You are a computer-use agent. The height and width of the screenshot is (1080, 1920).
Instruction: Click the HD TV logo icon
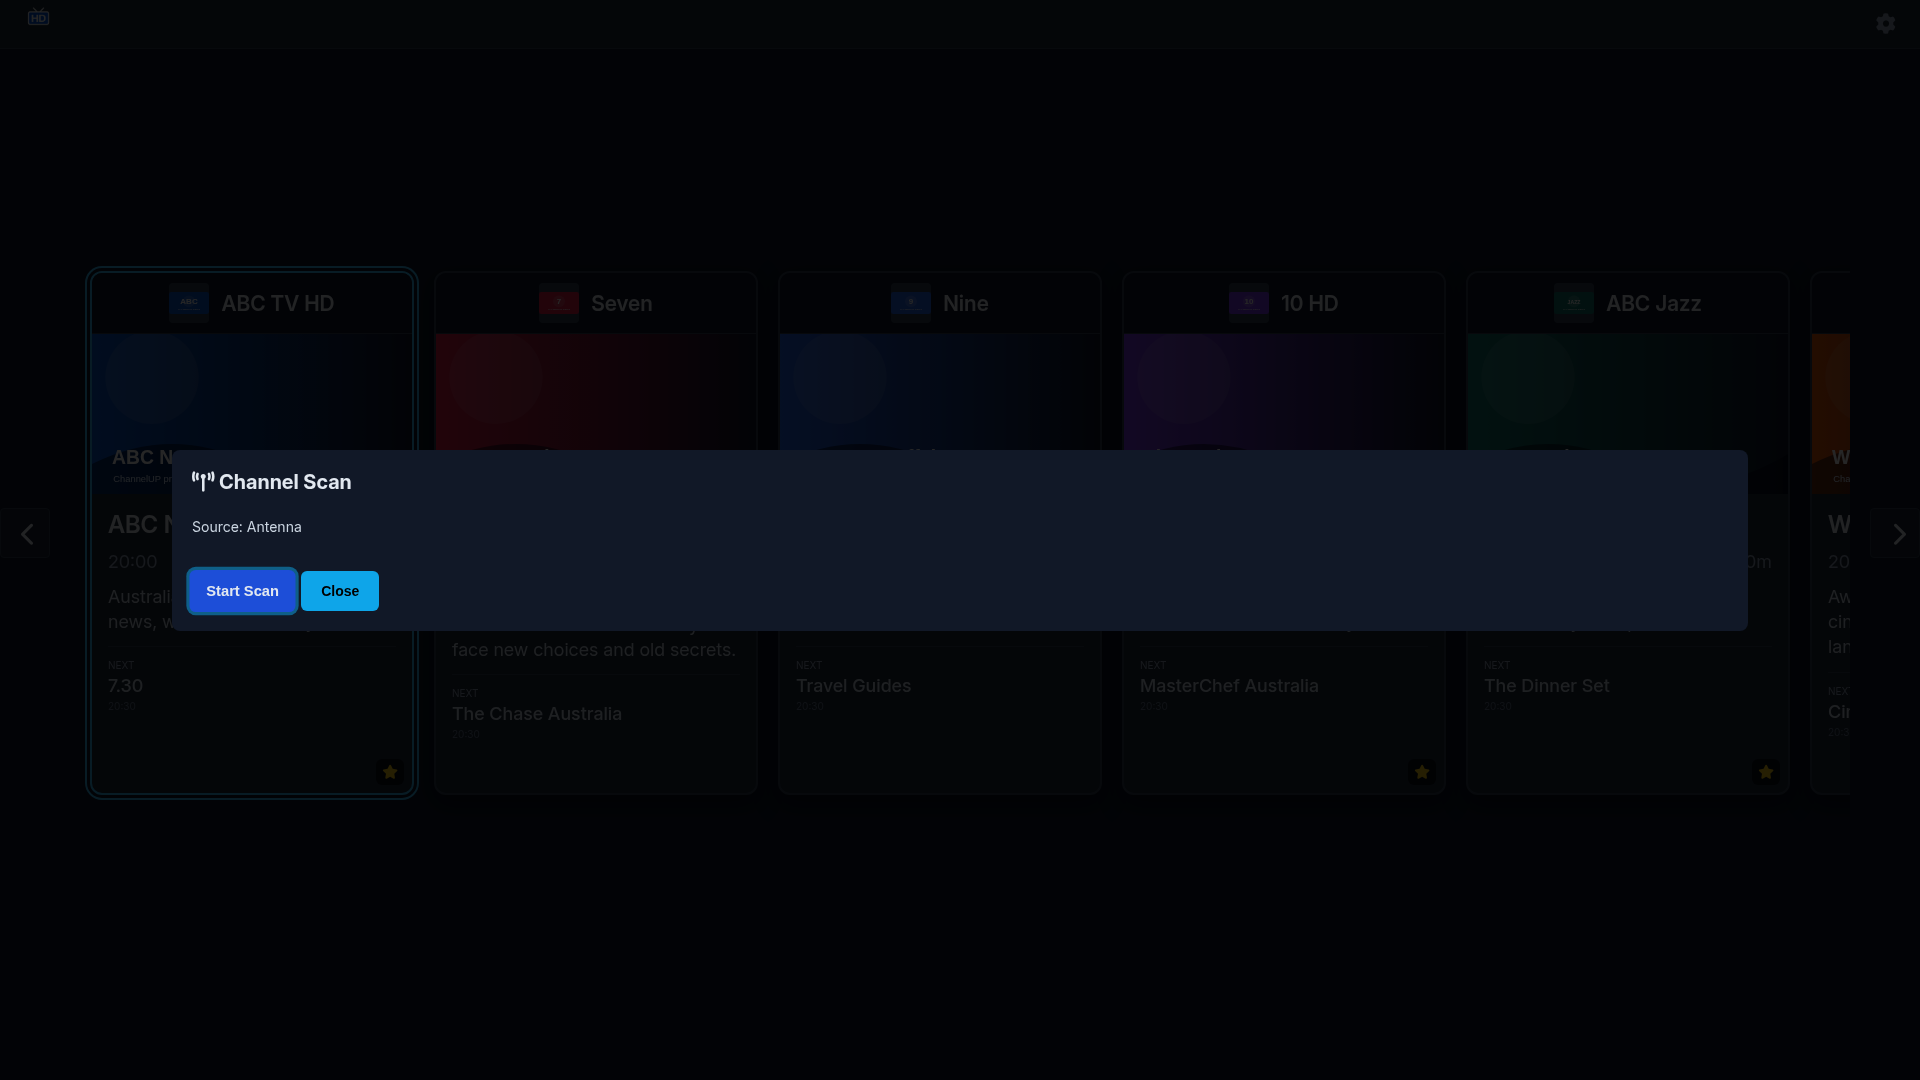point(38,17)
